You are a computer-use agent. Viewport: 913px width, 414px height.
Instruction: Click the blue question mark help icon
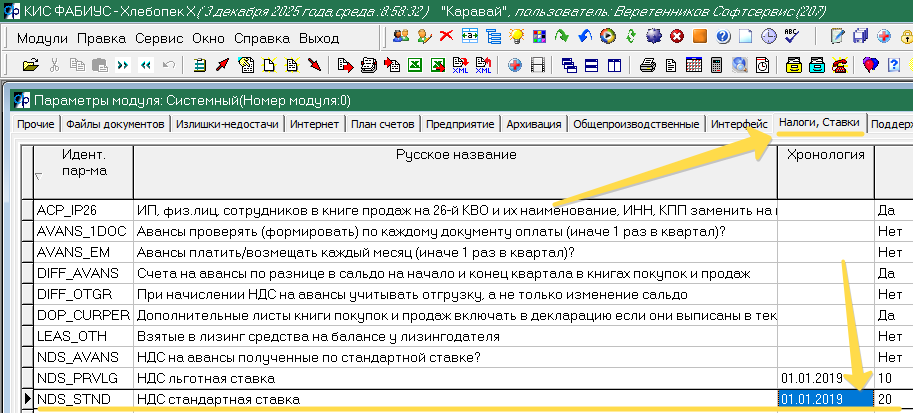(x=723, y=36)
